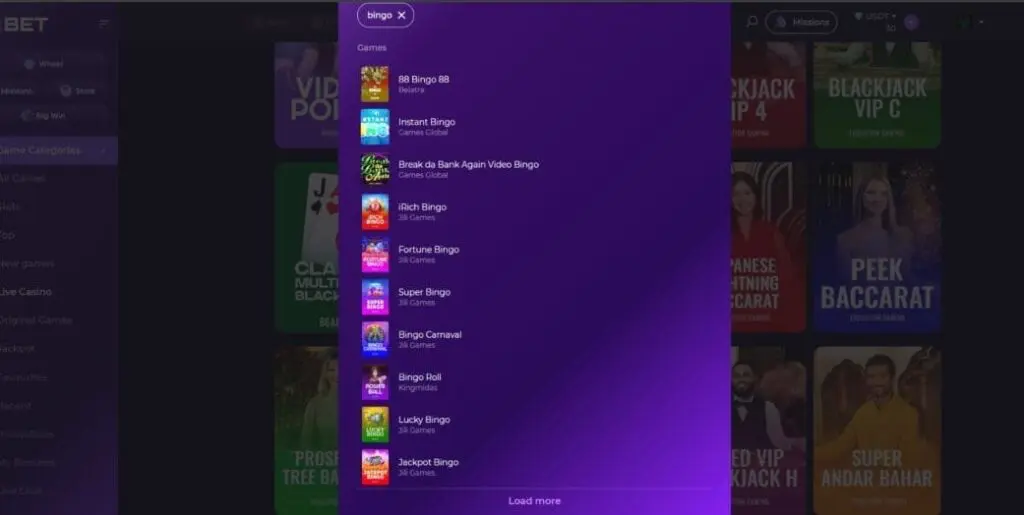Open the Super Bingo game icon

click(x=374, y=297)
